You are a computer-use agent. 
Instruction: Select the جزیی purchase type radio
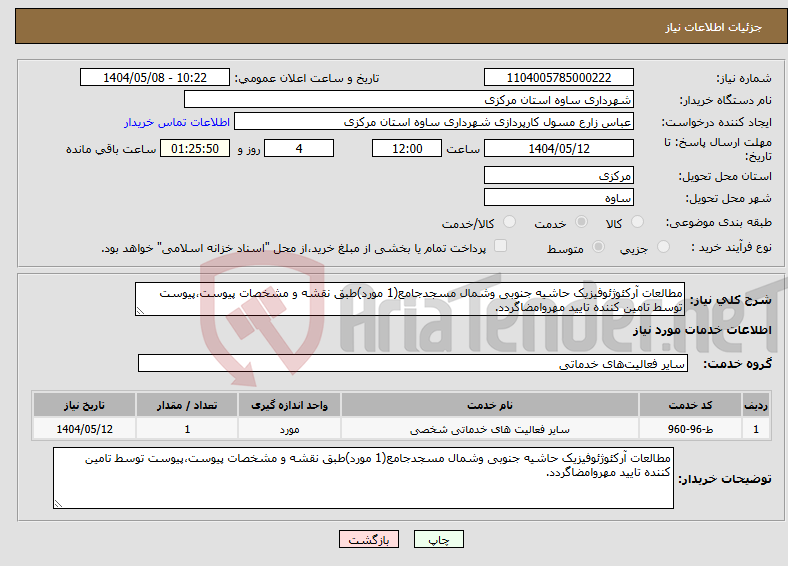tap(663, 246)
